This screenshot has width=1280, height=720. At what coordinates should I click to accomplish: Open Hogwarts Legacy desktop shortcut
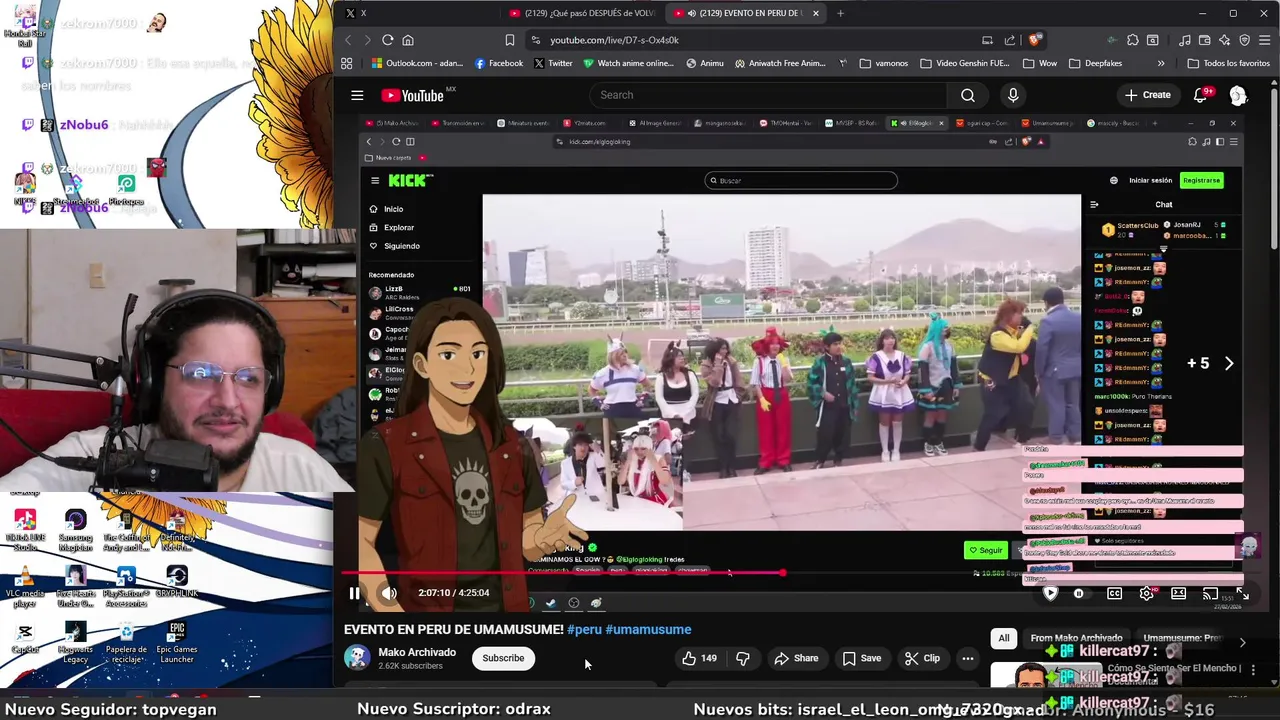point(75,642)
